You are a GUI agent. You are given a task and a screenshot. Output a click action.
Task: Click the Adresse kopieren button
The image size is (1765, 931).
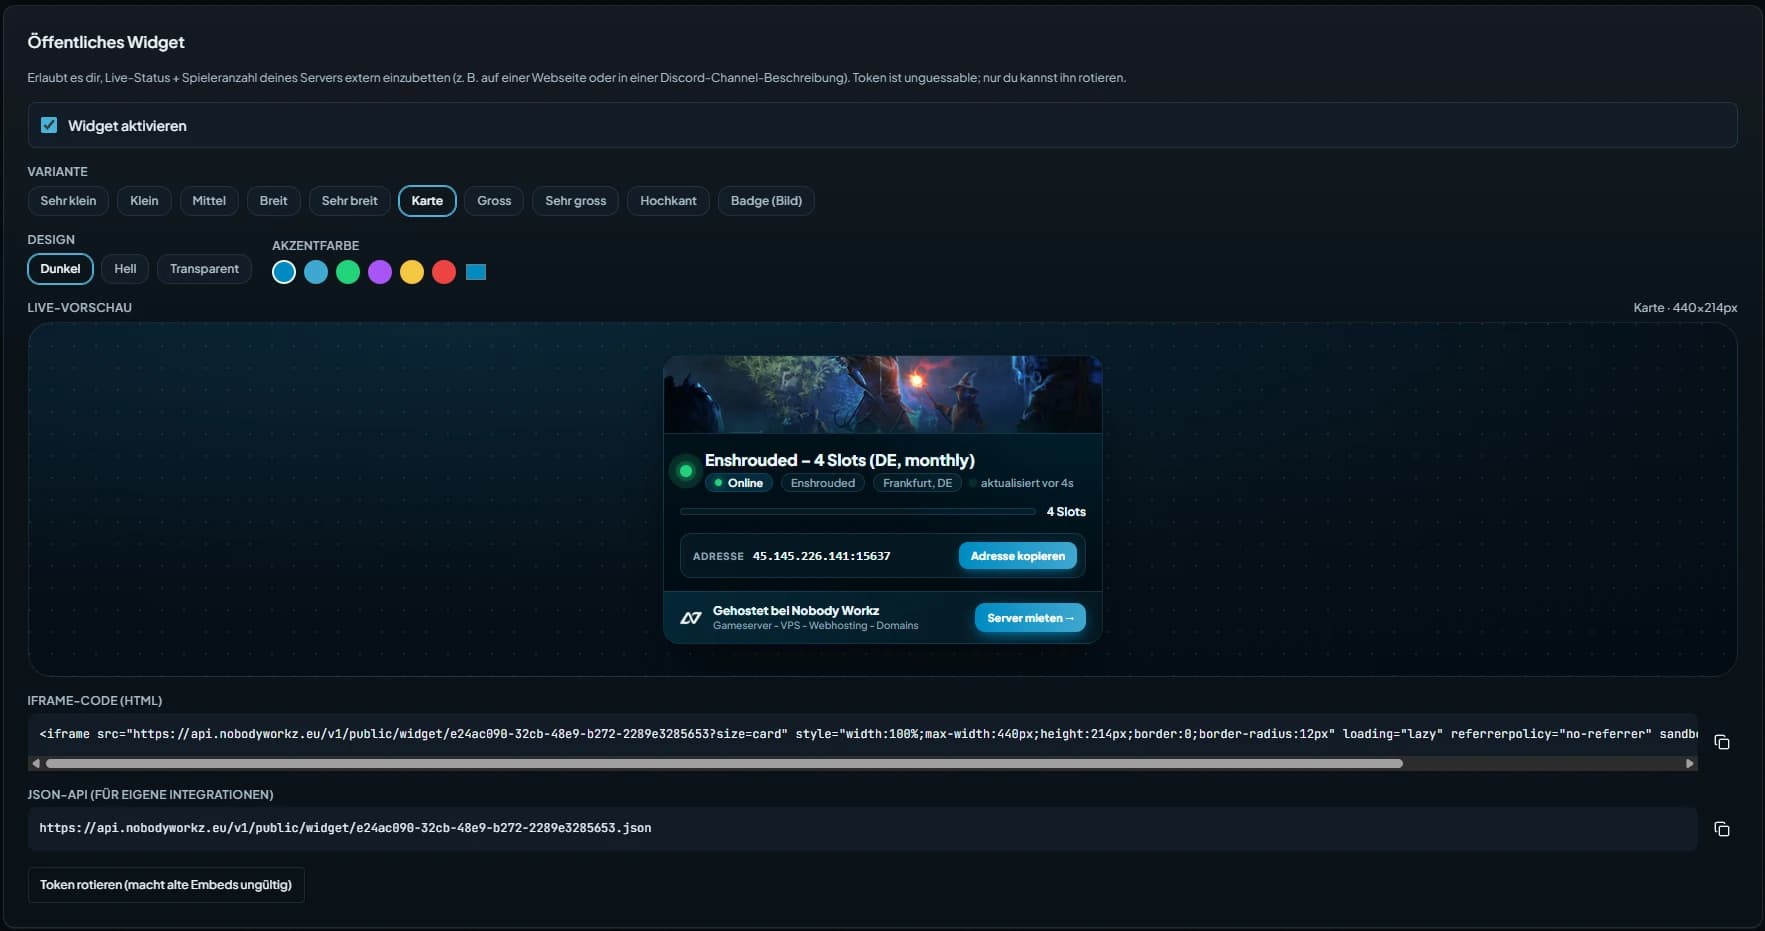[1018, 556]
